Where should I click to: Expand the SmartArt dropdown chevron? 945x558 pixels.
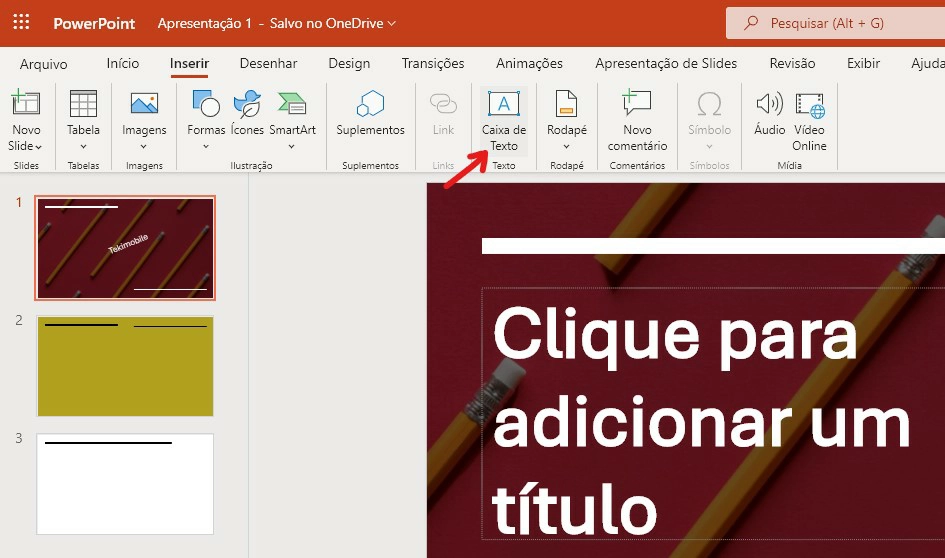click(292, 146)
